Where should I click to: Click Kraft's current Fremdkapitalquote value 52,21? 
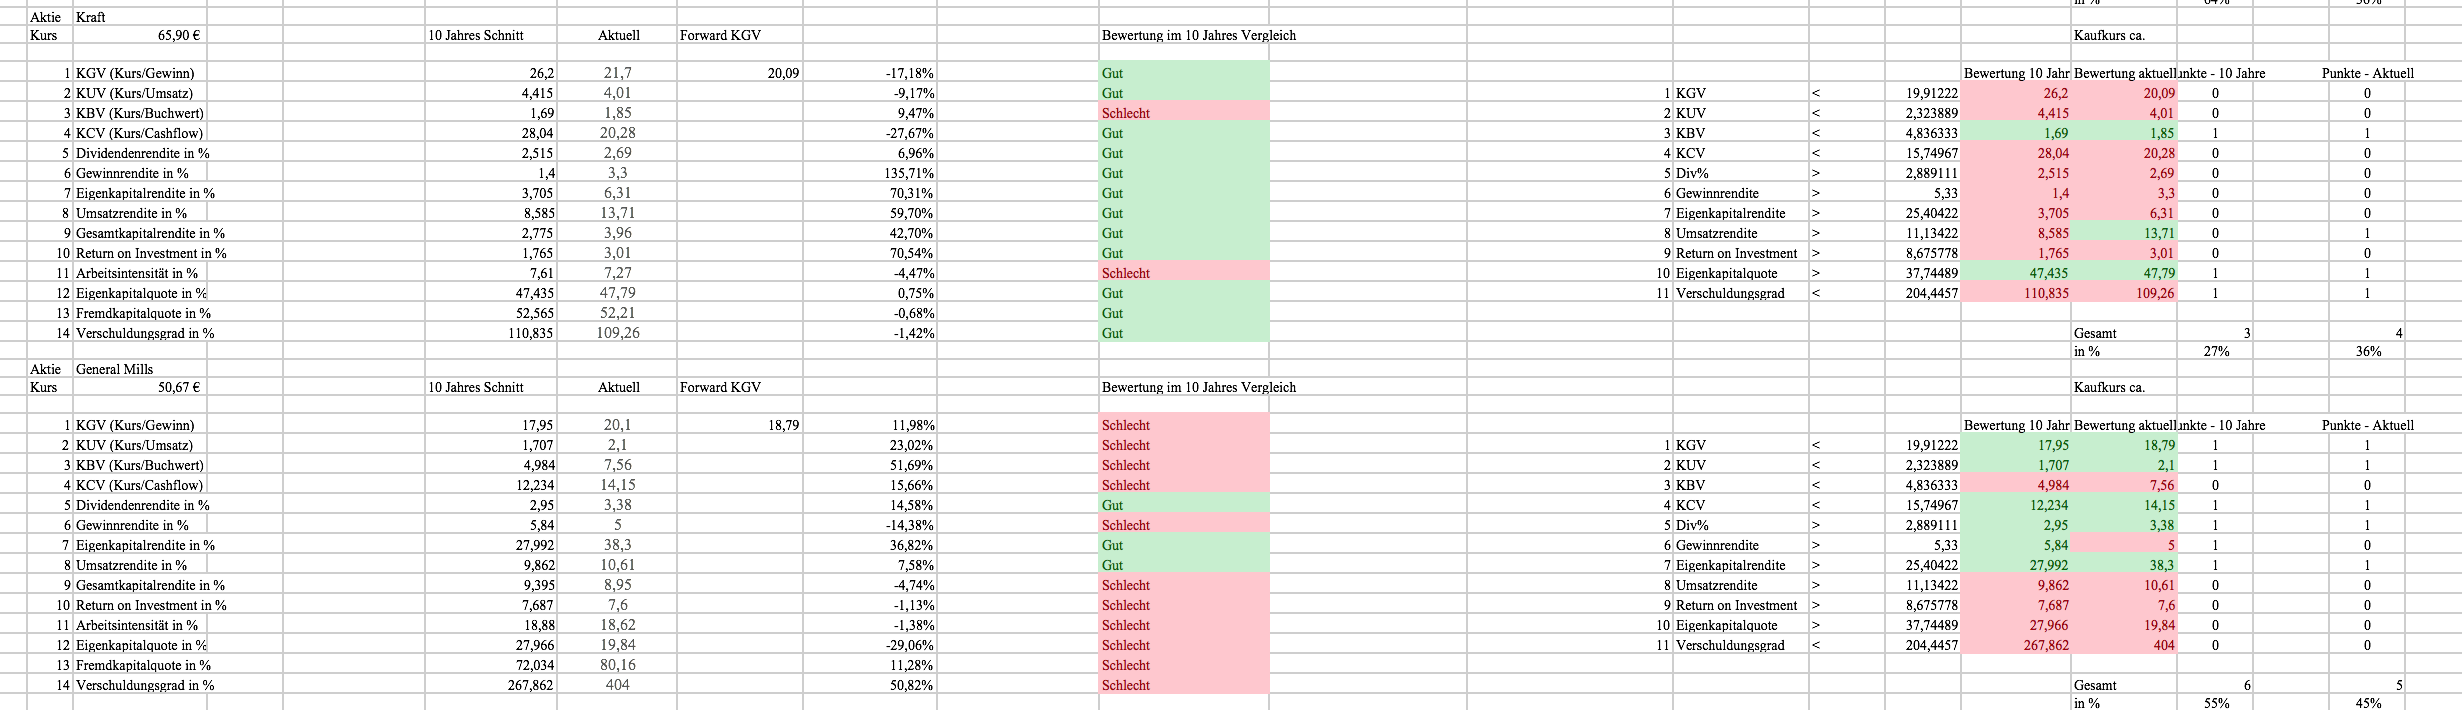617,313
